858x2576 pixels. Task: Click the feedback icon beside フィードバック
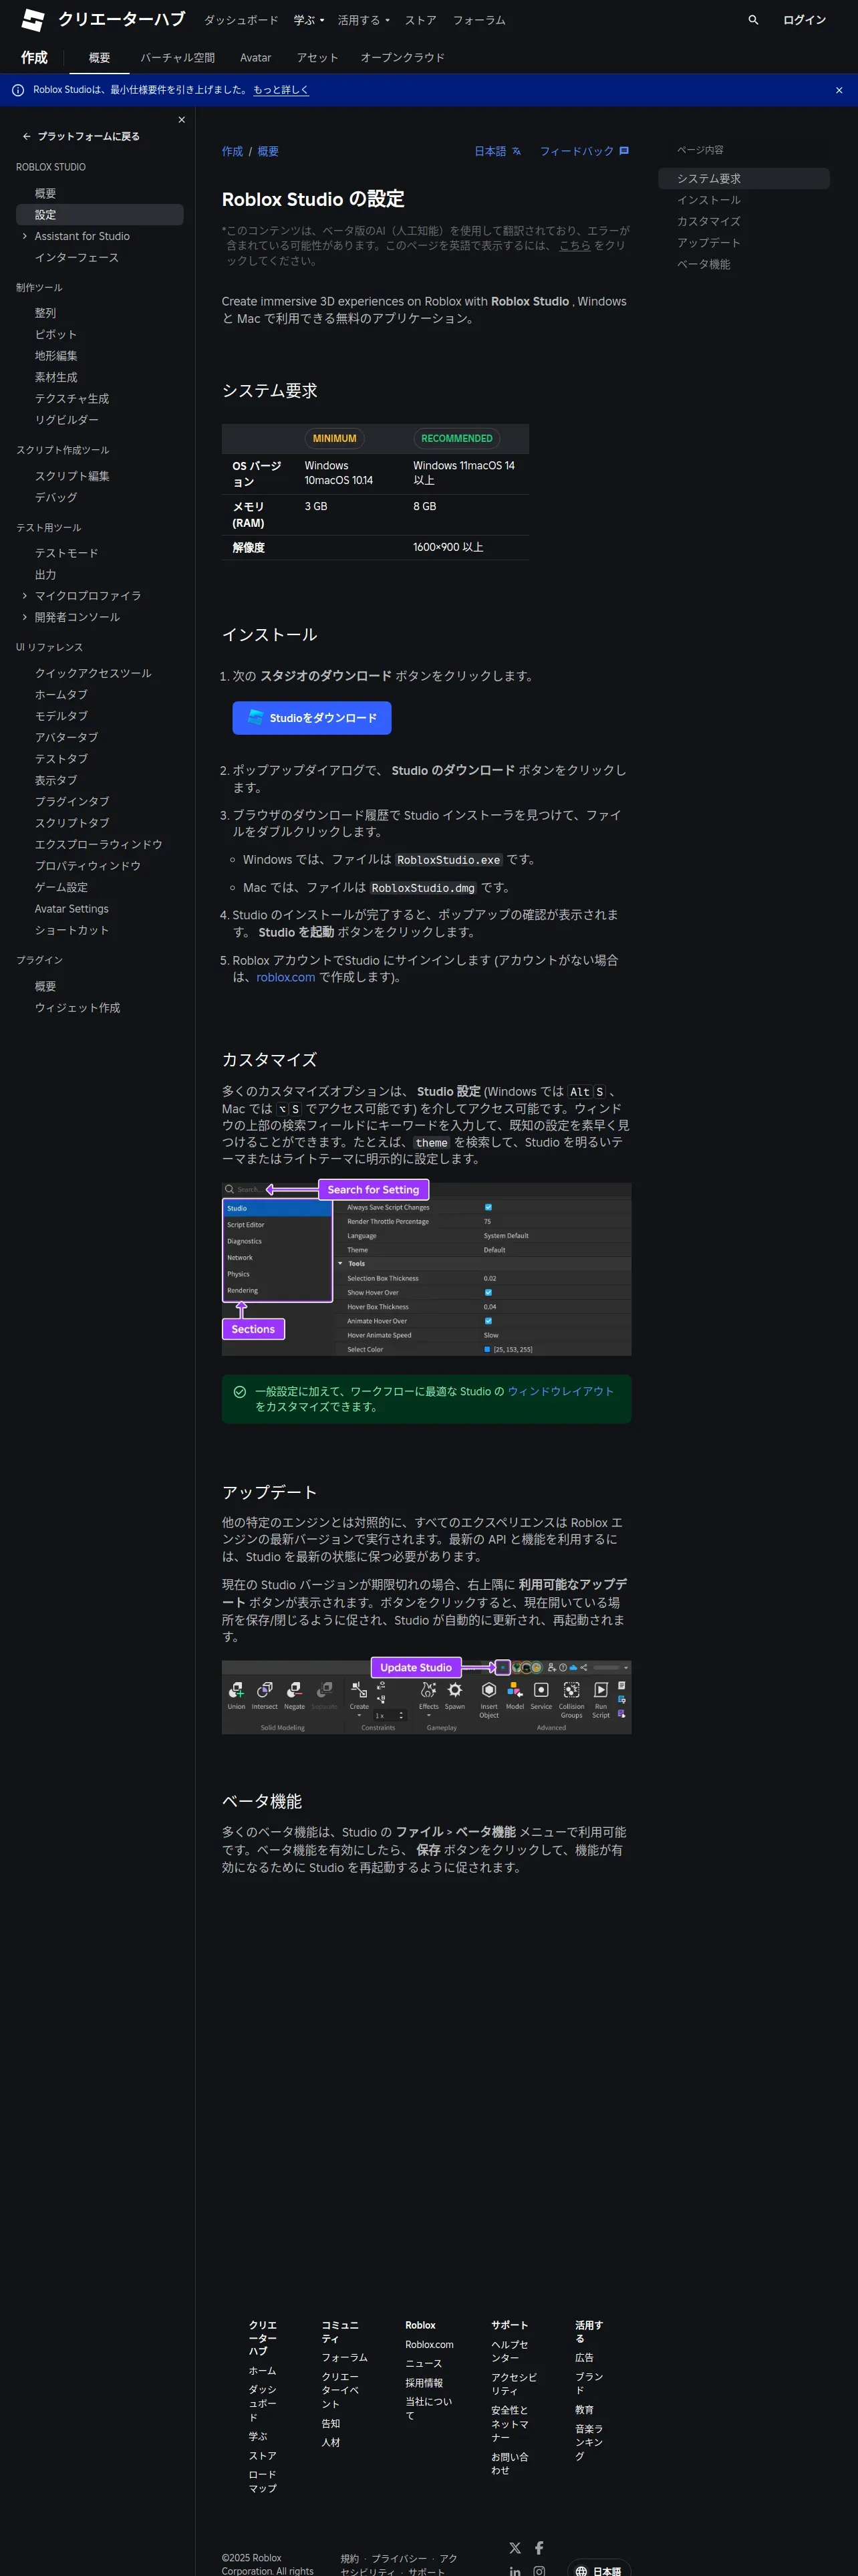point(624,152)
